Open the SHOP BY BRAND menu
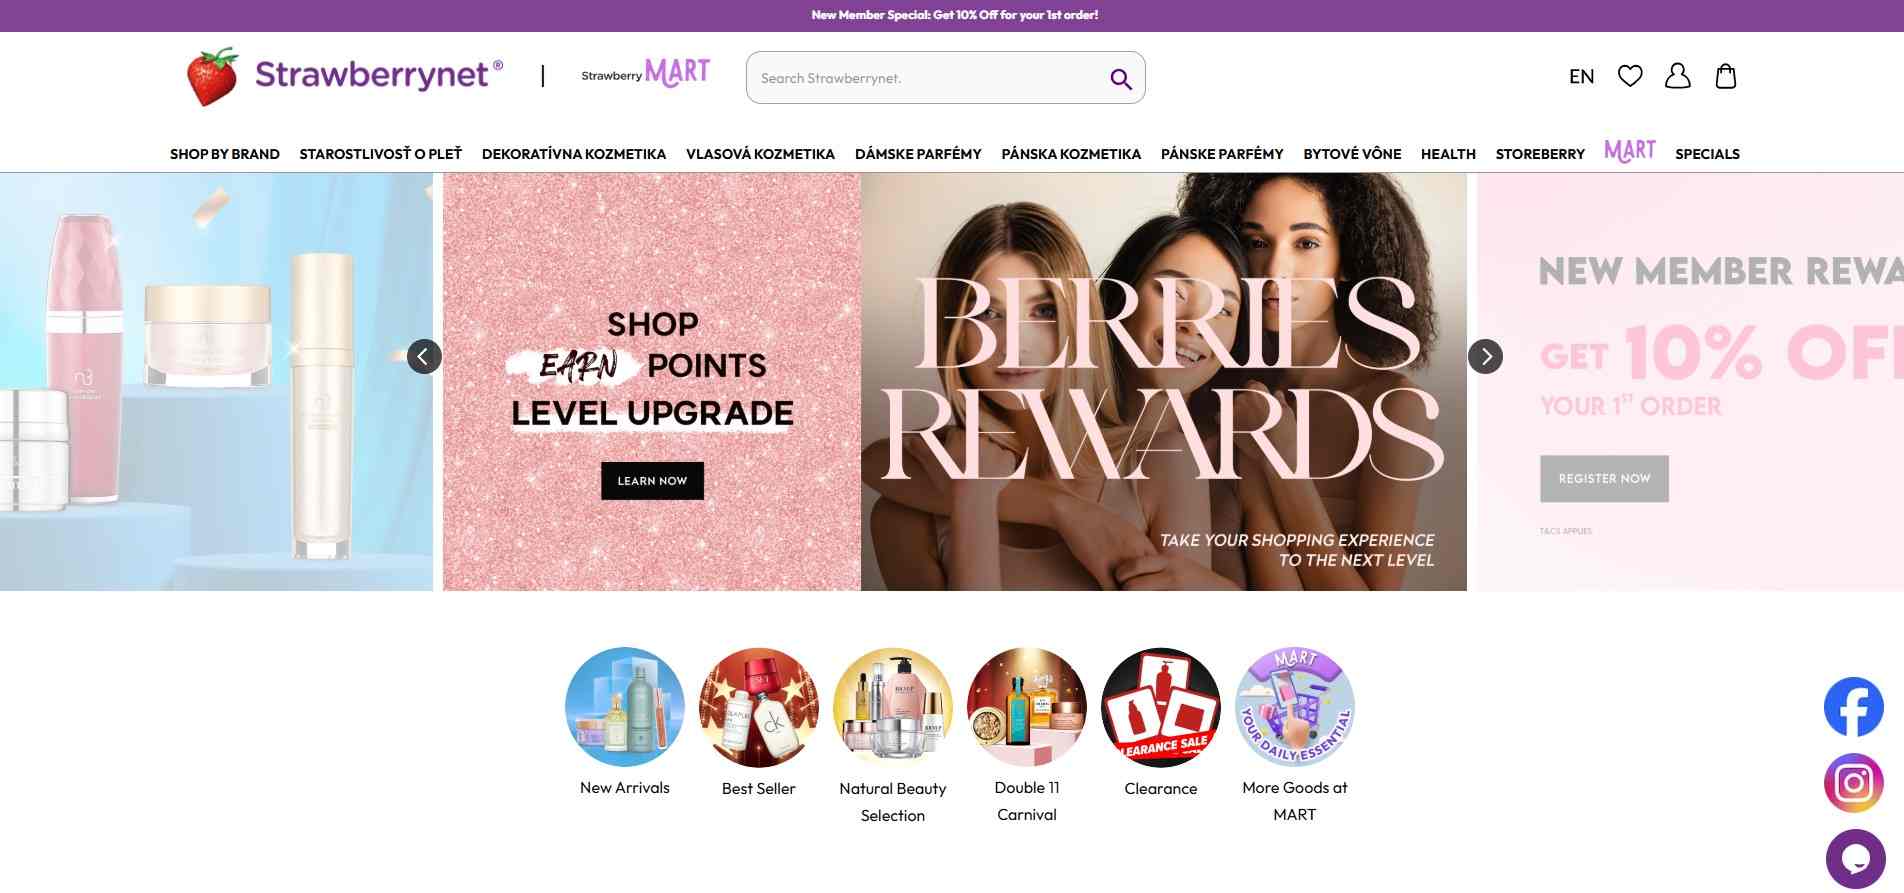Viewport: 1904px width, 893px height. (x=225, y=154)
